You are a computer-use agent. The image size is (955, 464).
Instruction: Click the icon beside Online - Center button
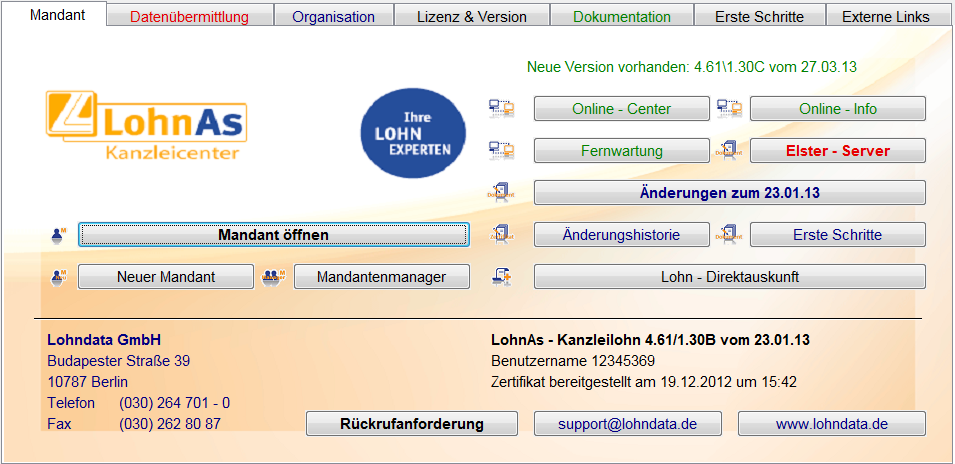point(501,108)
